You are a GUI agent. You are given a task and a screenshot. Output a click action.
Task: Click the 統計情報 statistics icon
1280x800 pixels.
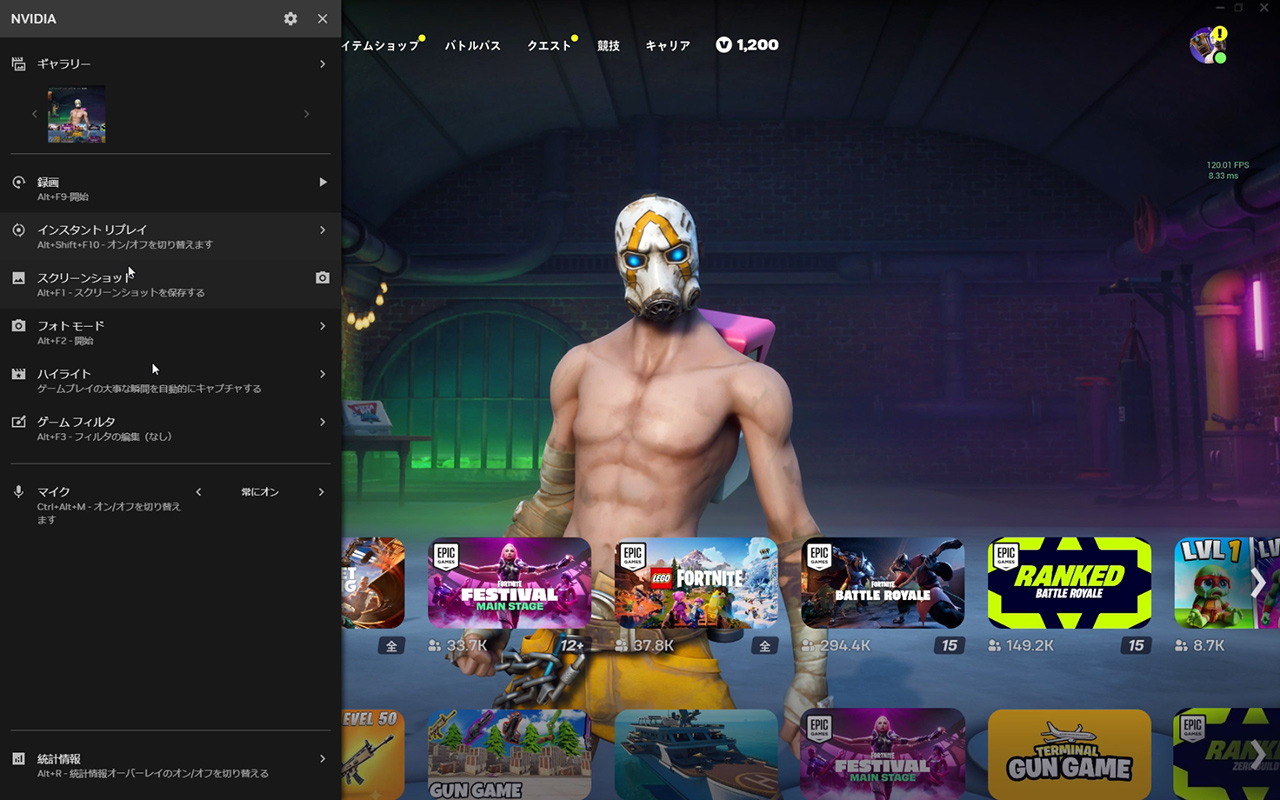pos(18,759)
